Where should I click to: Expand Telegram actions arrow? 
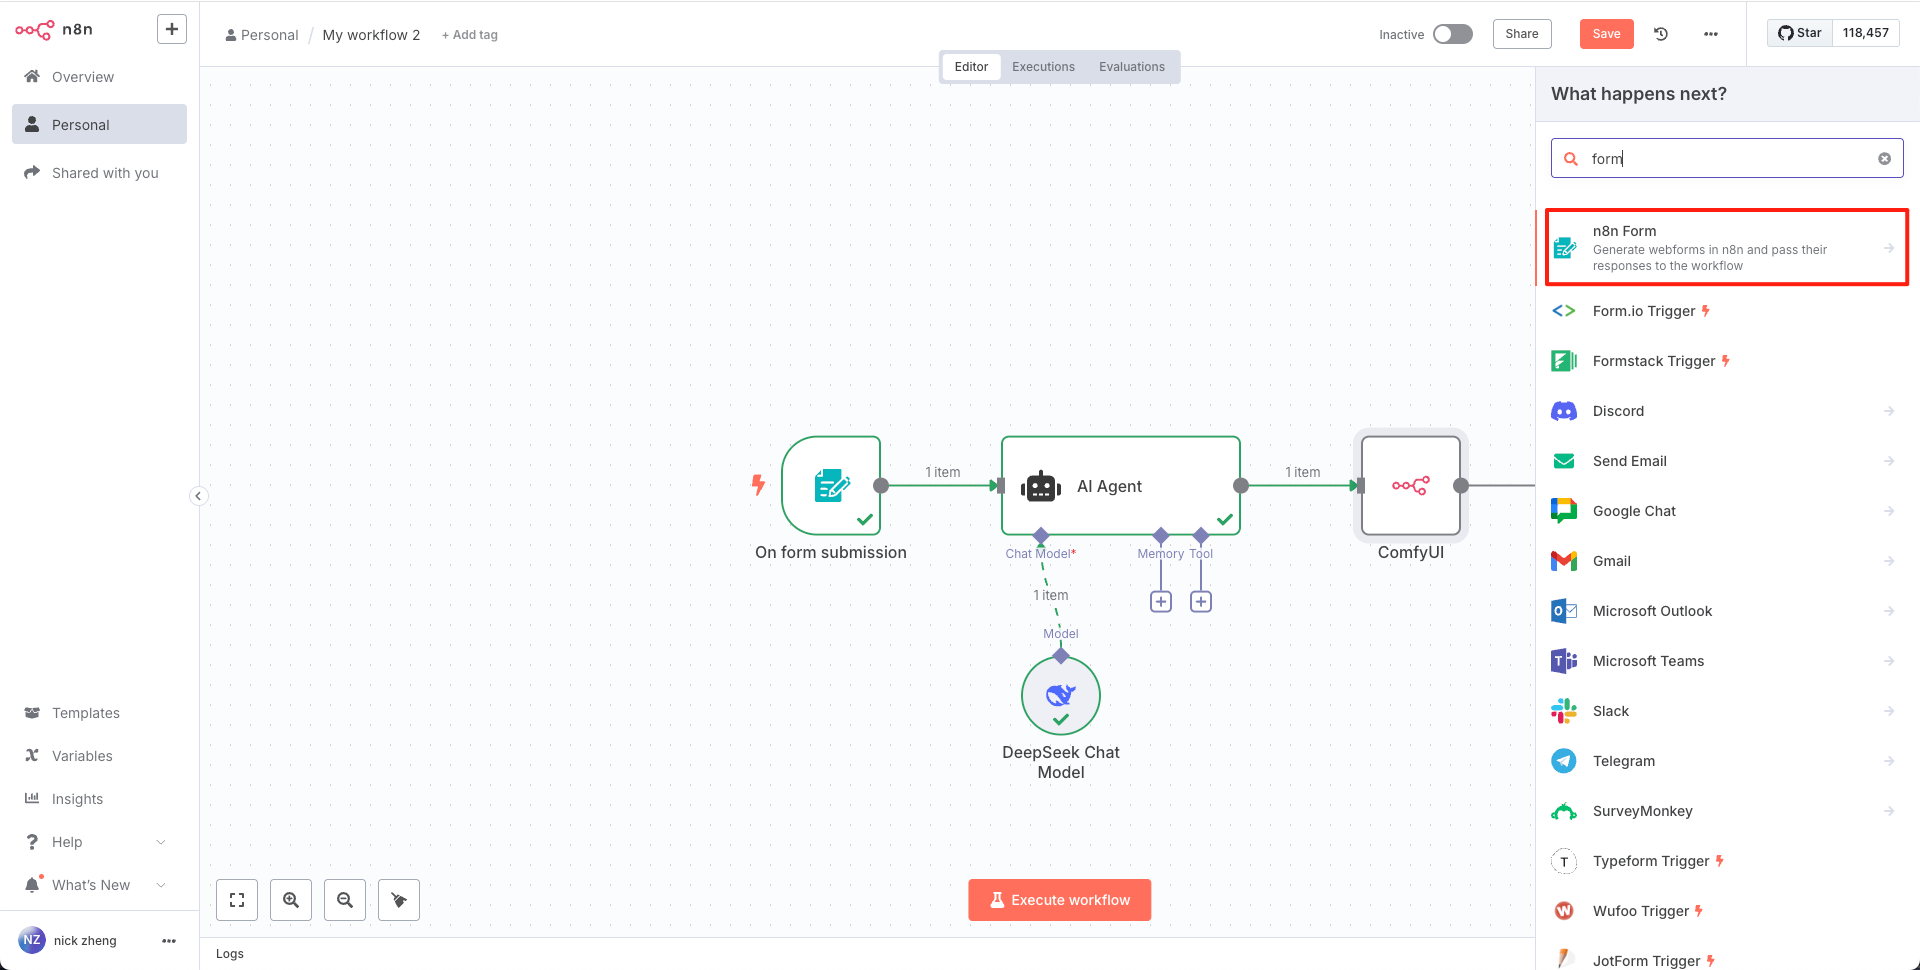[1889, 761]
